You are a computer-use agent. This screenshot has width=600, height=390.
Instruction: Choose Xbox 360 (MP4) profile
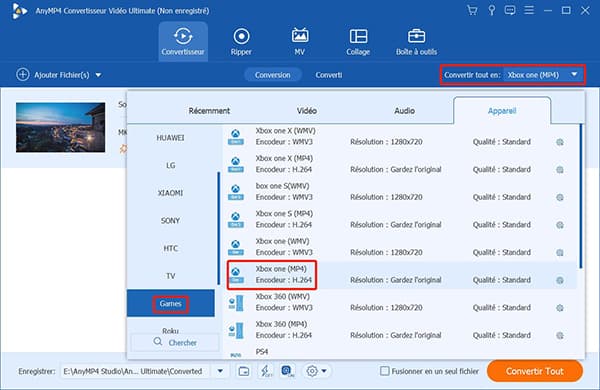pos(399,330)
